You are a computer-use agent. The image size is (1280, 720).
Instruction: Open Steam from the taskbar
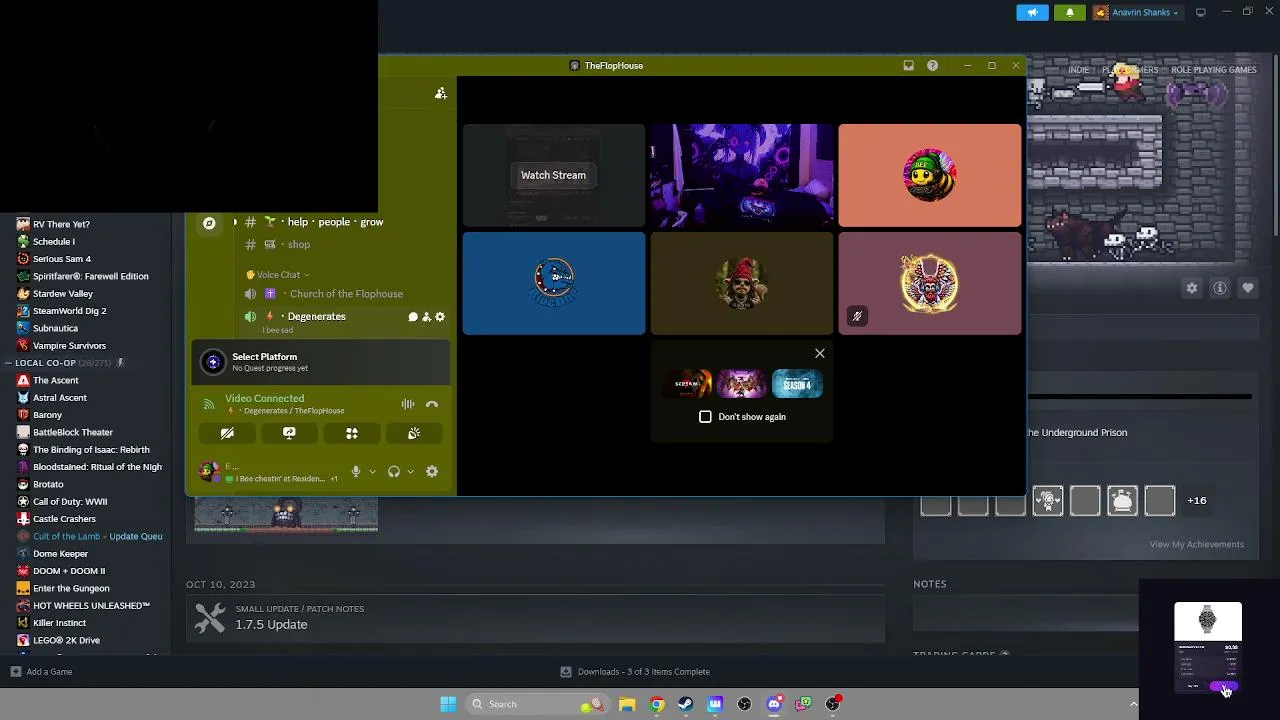686,704
